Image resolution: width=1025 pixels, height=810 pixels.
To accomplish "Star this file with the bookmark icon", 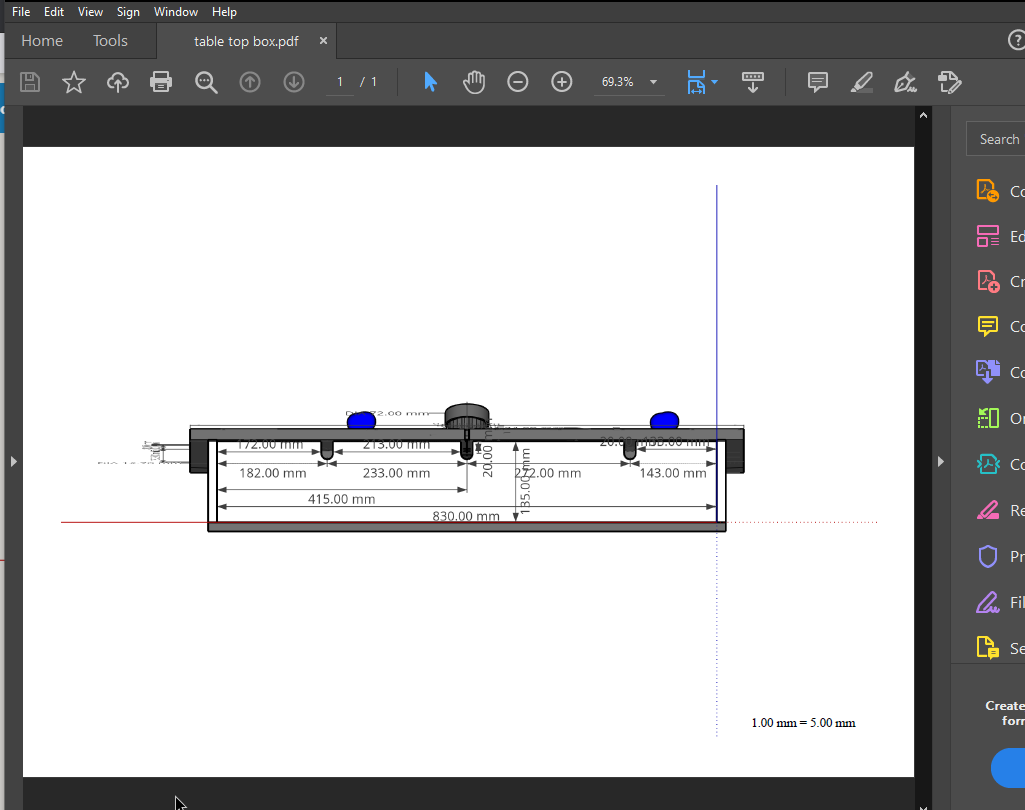I will [74, 82].
